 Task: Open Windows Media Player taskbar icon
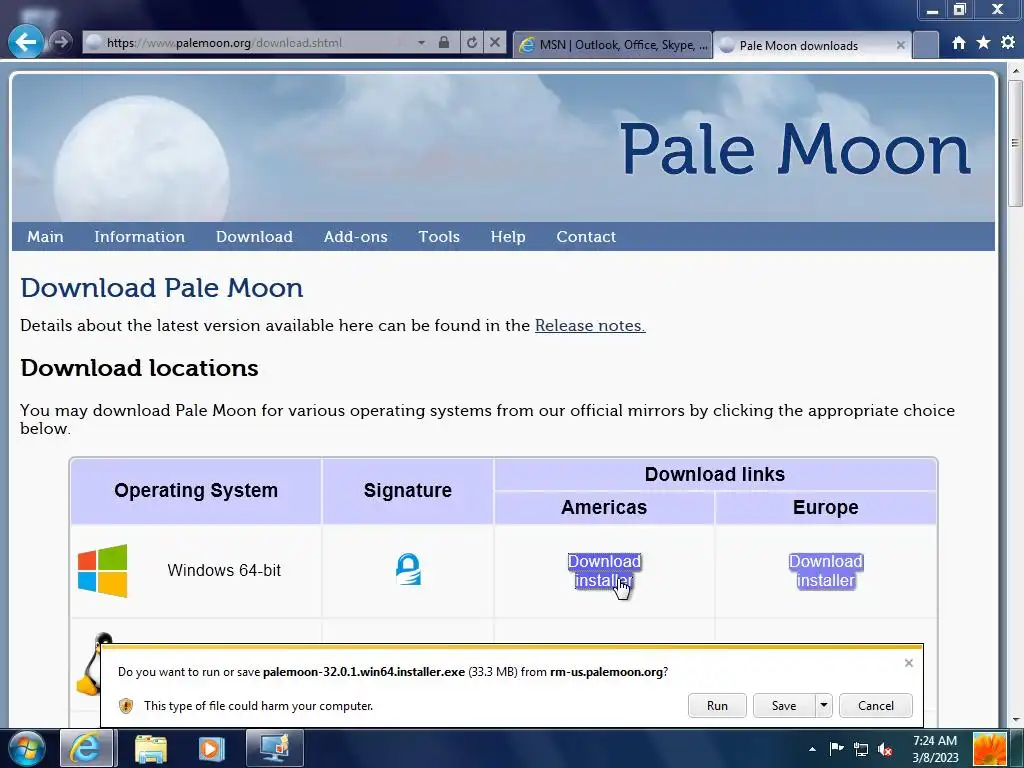click(x=211, y=748)
